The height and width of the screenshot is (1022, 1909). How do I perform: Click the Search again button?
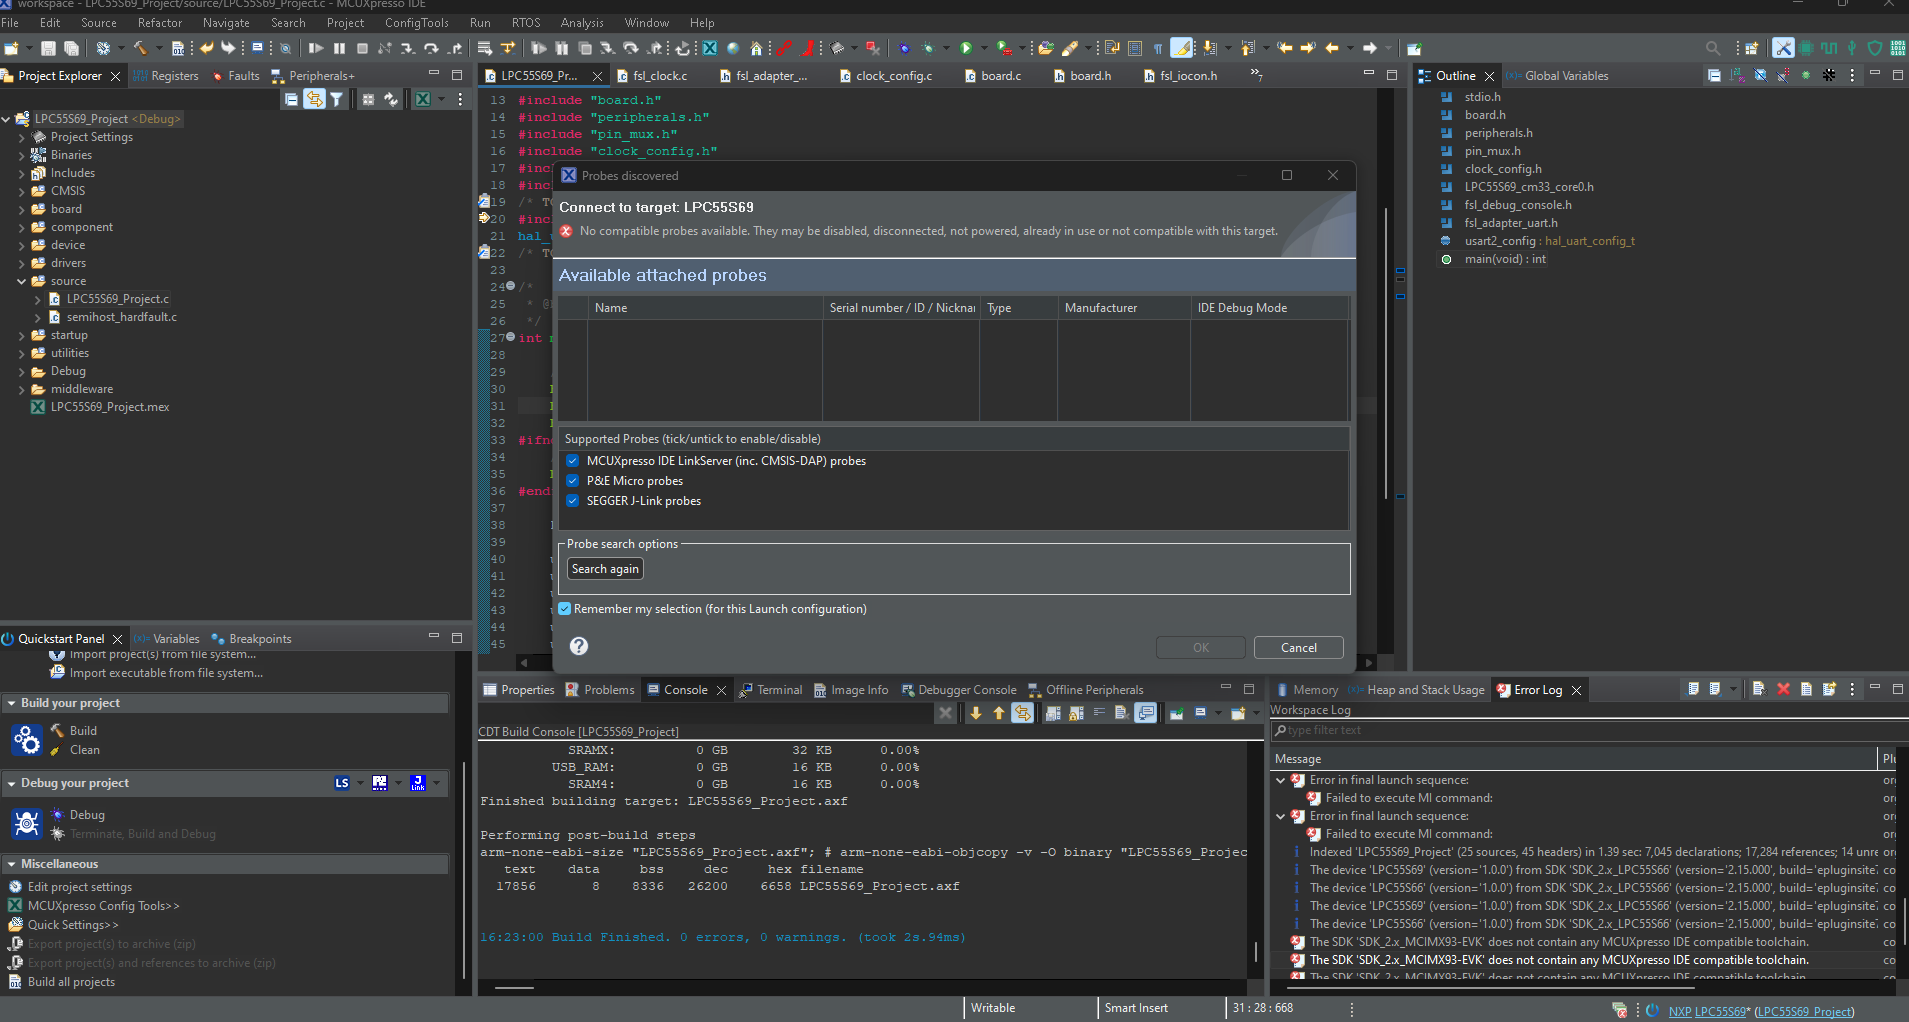605,569
